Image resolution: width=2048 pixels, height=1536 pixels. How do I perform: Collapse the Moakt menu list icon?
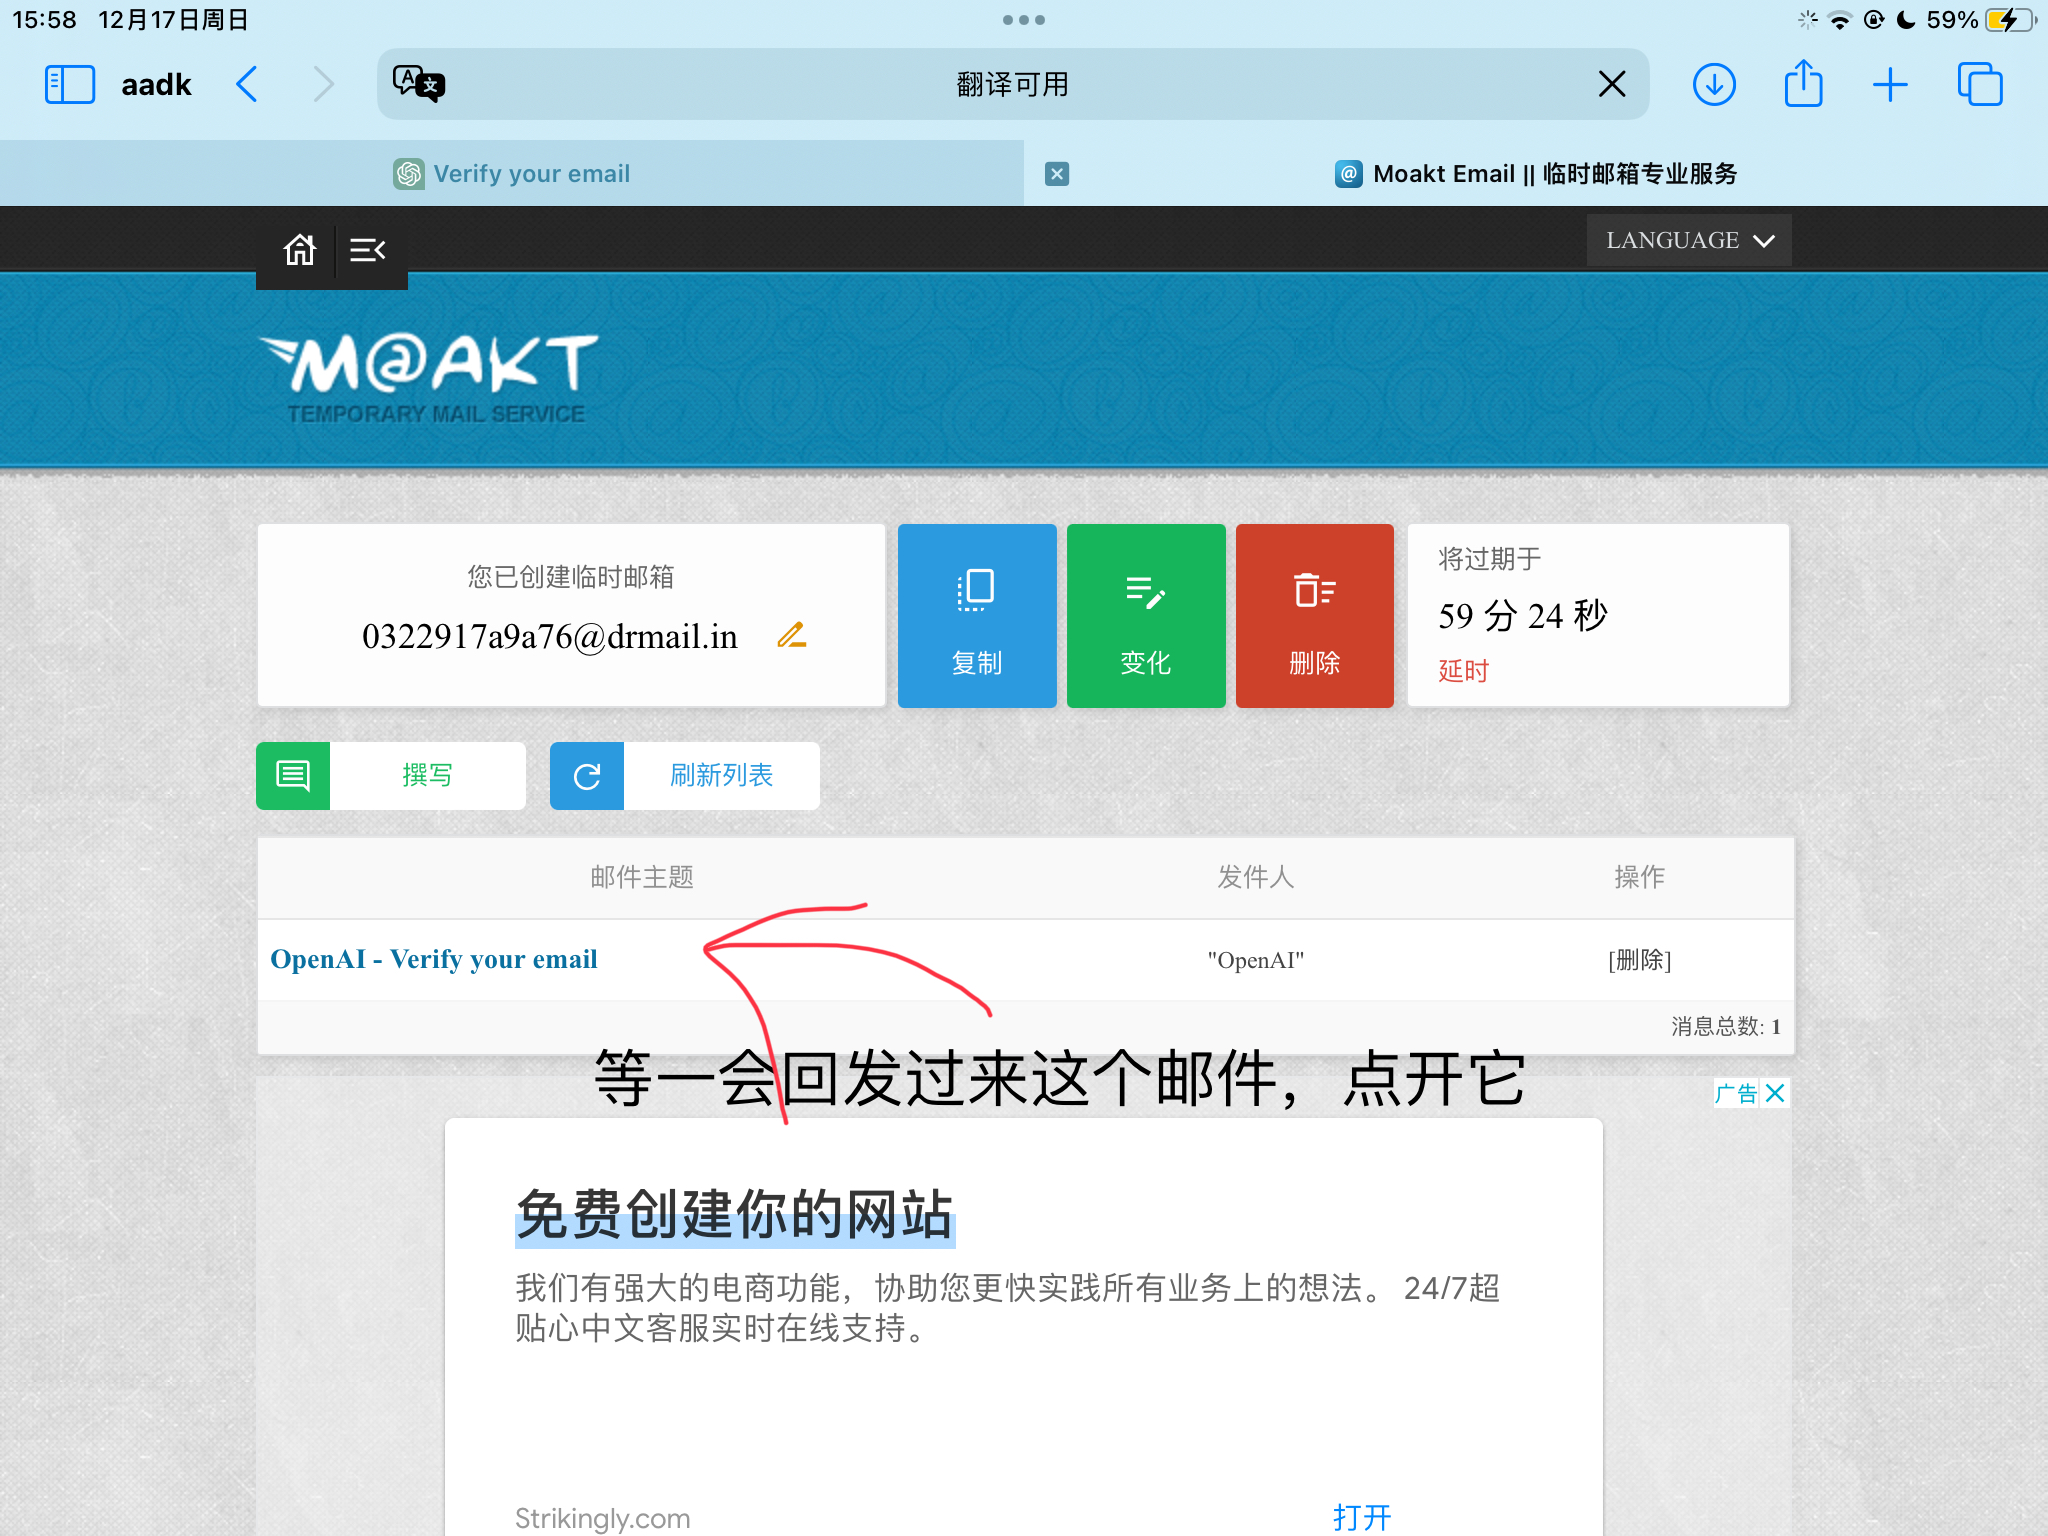pyautogui.click(x=367, y=249)
